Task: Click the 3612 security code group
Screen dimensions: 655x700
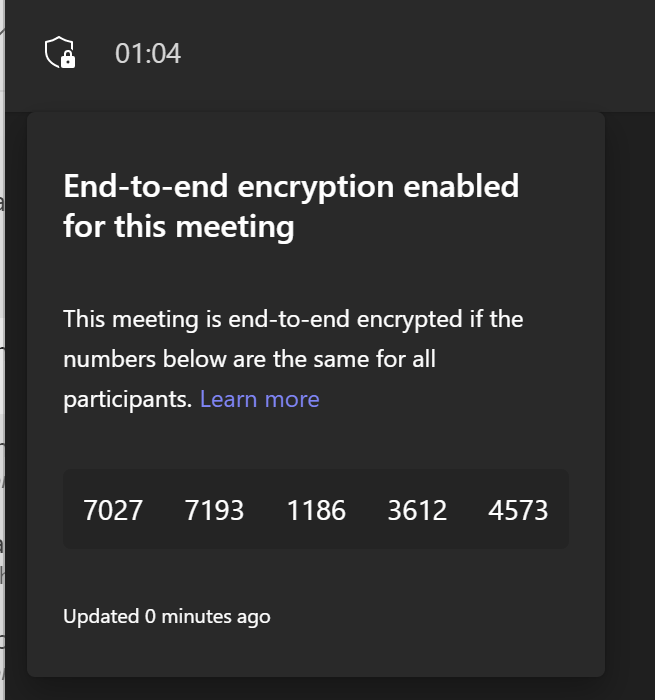Action: [x=417, y=510]
